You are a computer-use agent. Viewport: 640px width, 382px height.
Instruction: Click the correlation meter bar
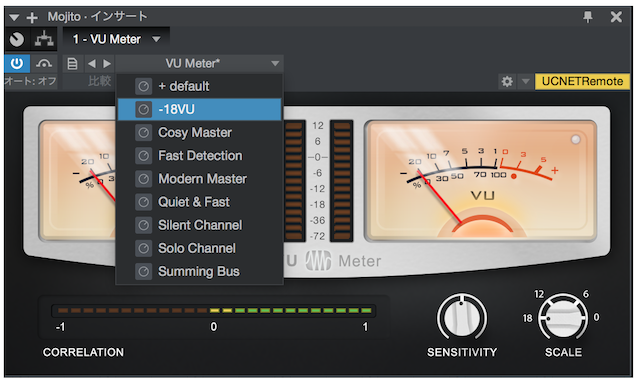pos(214,311)
